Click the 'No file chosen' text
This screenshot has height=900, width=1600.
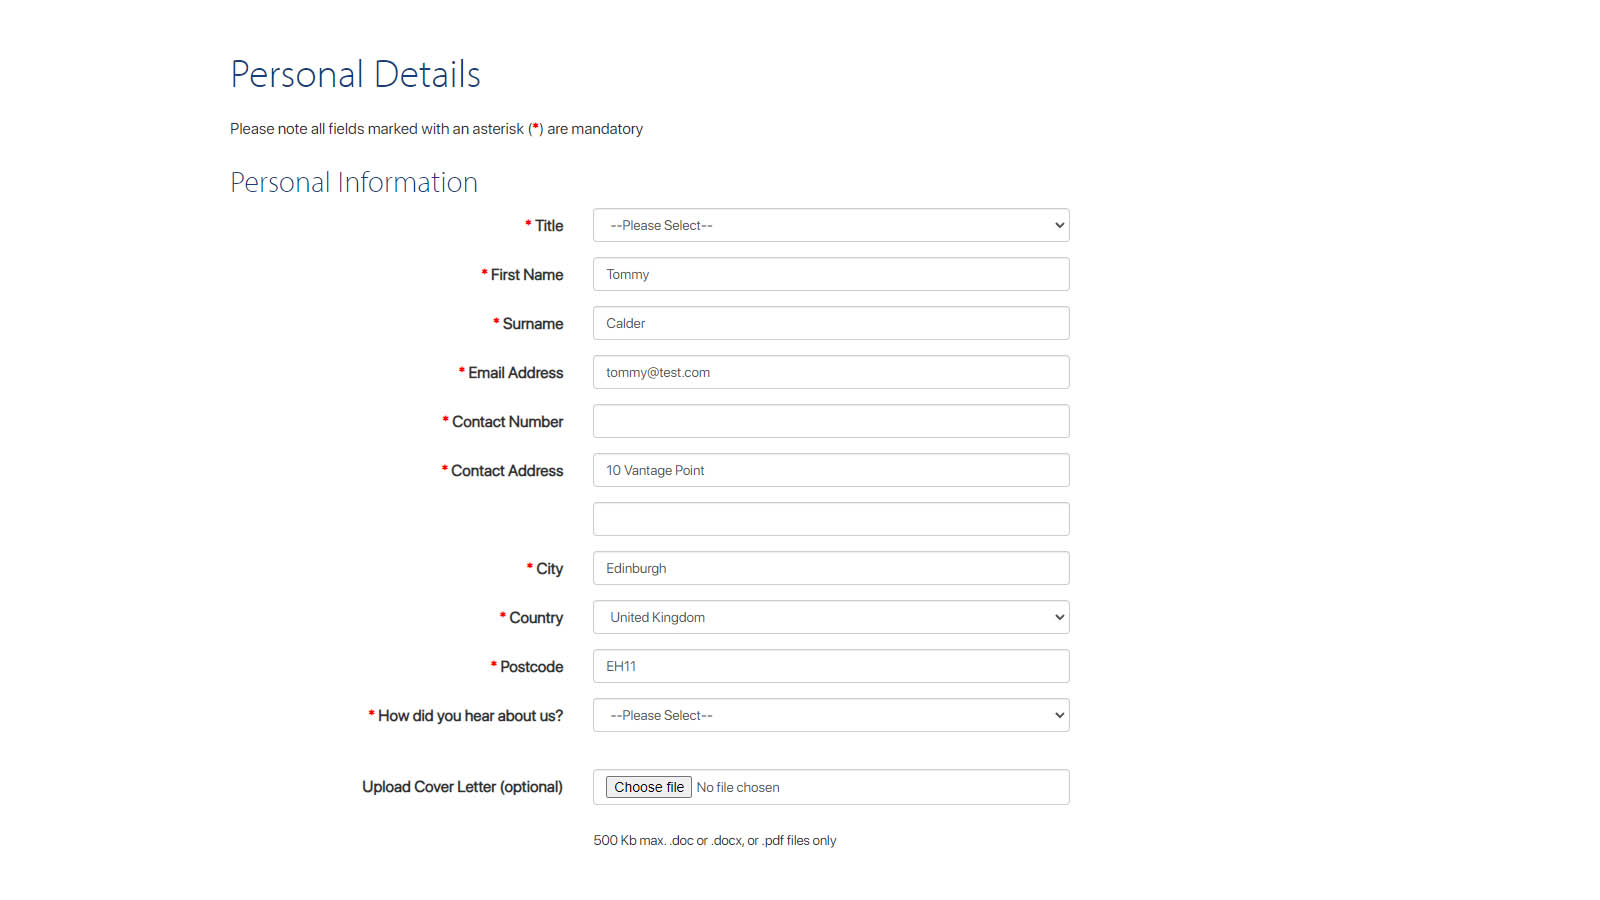pyautogui.click(x=738, y=788)
